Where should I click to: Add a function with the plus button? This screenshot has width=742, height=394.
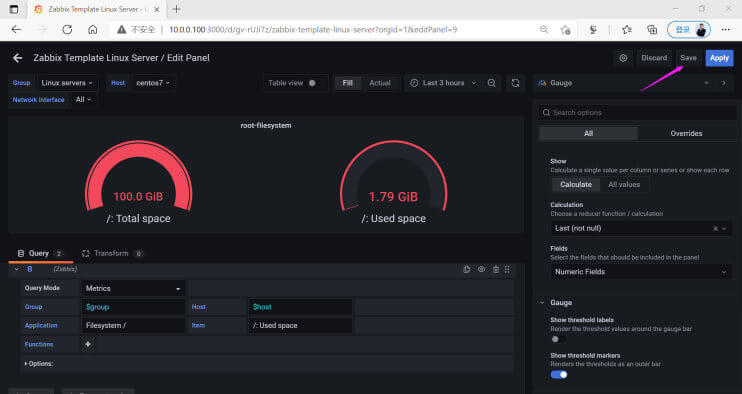coord(88,344)
